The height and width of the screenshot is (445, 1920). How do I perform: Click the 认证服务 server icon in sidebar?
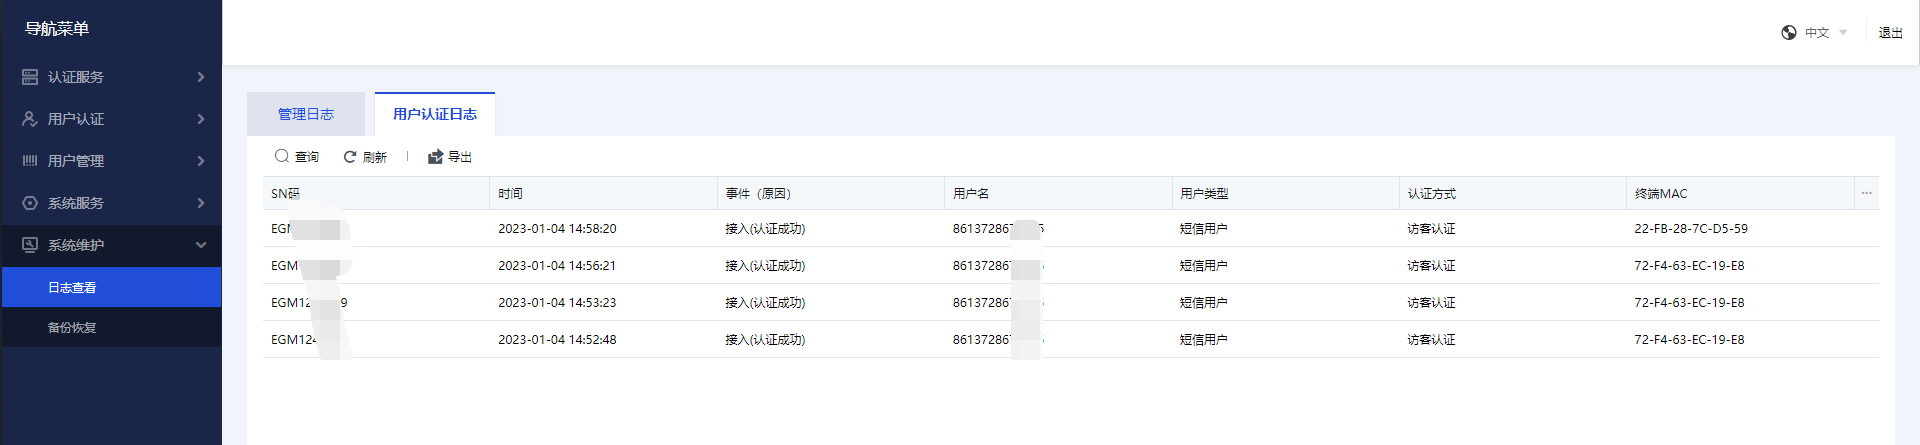pyautogui.click(x=30, y=77)
